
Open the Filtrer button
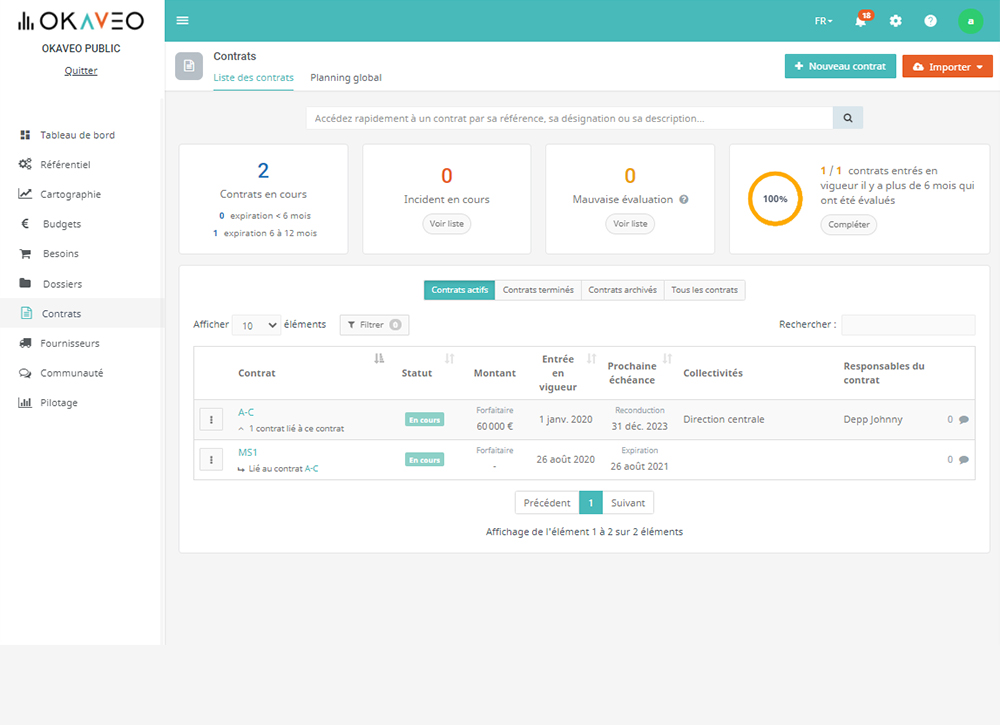(x=374, y=325)
